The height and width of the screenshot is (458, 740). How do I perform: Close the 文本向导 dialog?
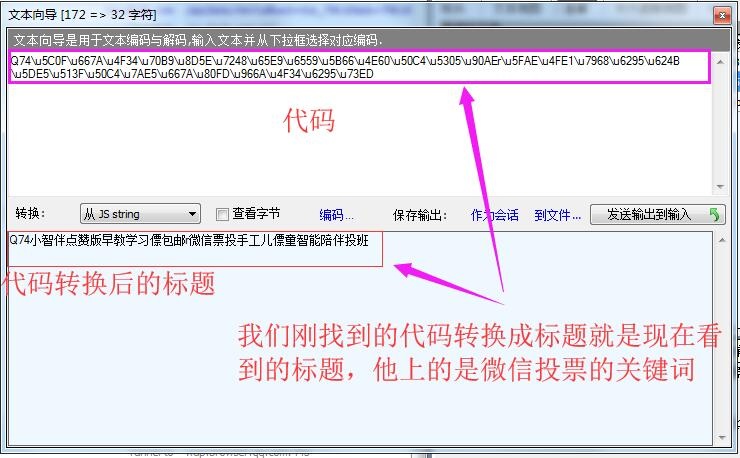point(722,16)
